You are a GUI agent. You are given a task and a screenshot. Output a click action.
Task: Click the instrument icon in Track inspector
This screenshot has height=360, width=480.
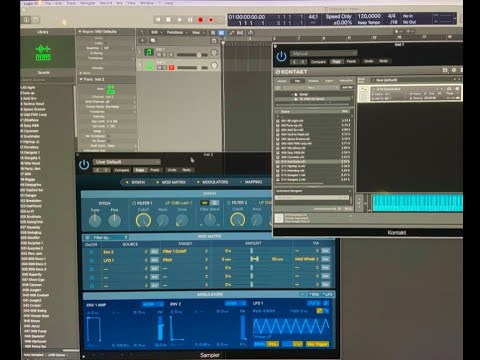pyautogui.click(x=110, y=89)
